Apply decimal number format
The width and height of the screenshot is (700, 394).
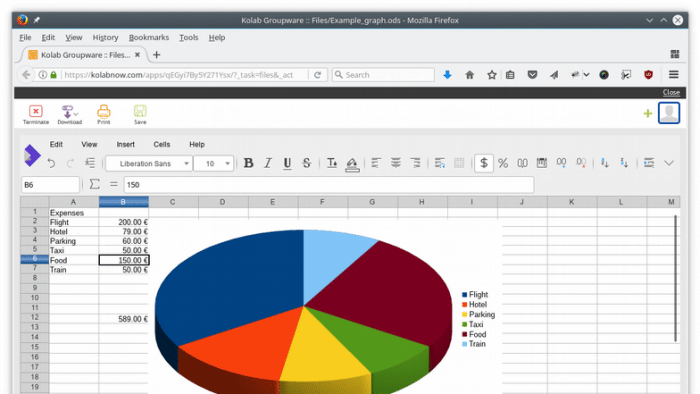tap(522, 163)
